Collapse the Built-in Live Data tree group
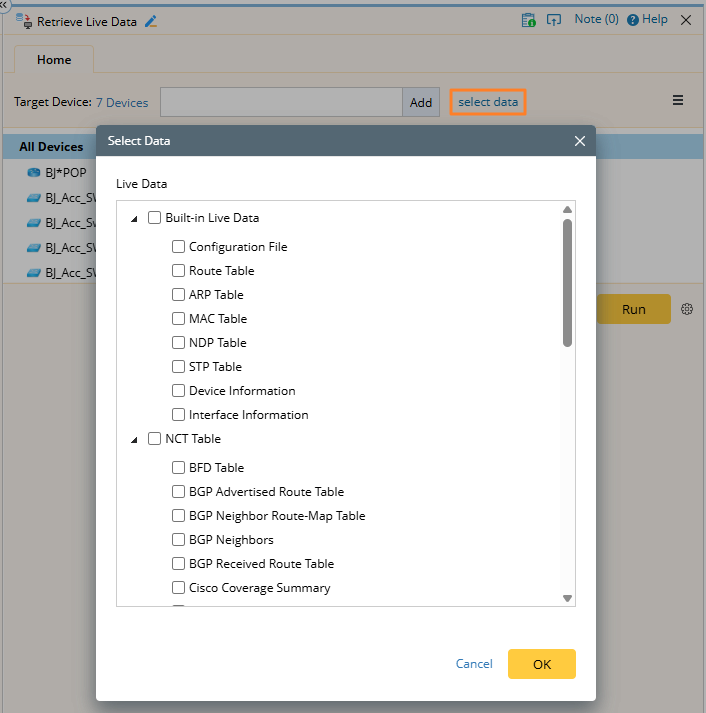 (x=135, y=219)
